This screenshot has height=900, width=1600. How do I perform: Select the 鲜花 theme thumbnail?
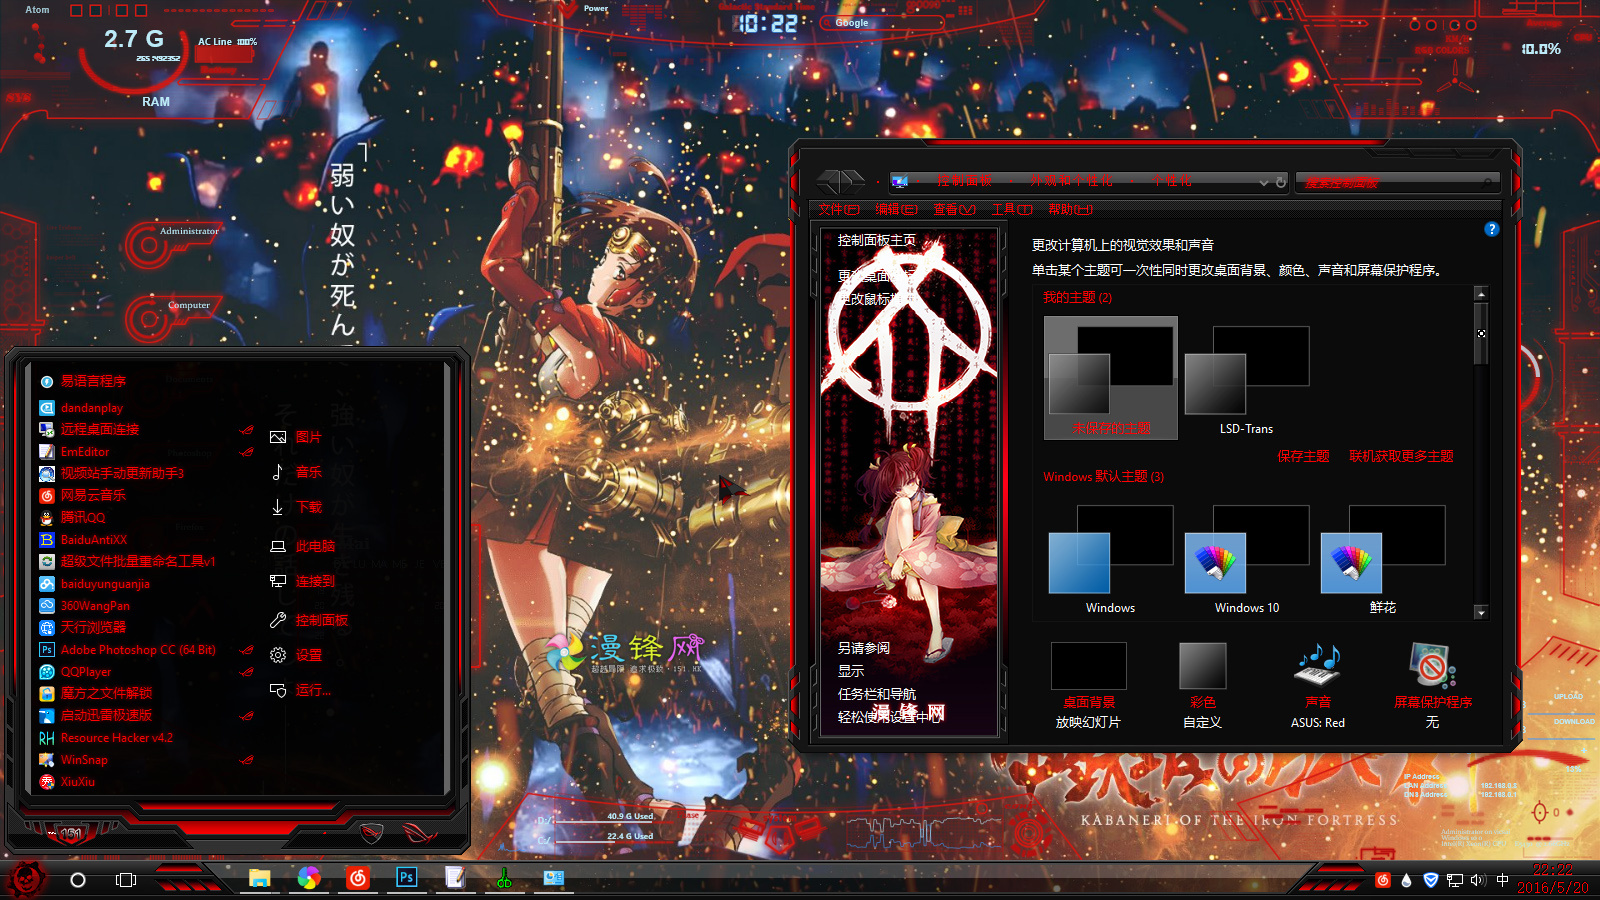point(1383,559)
